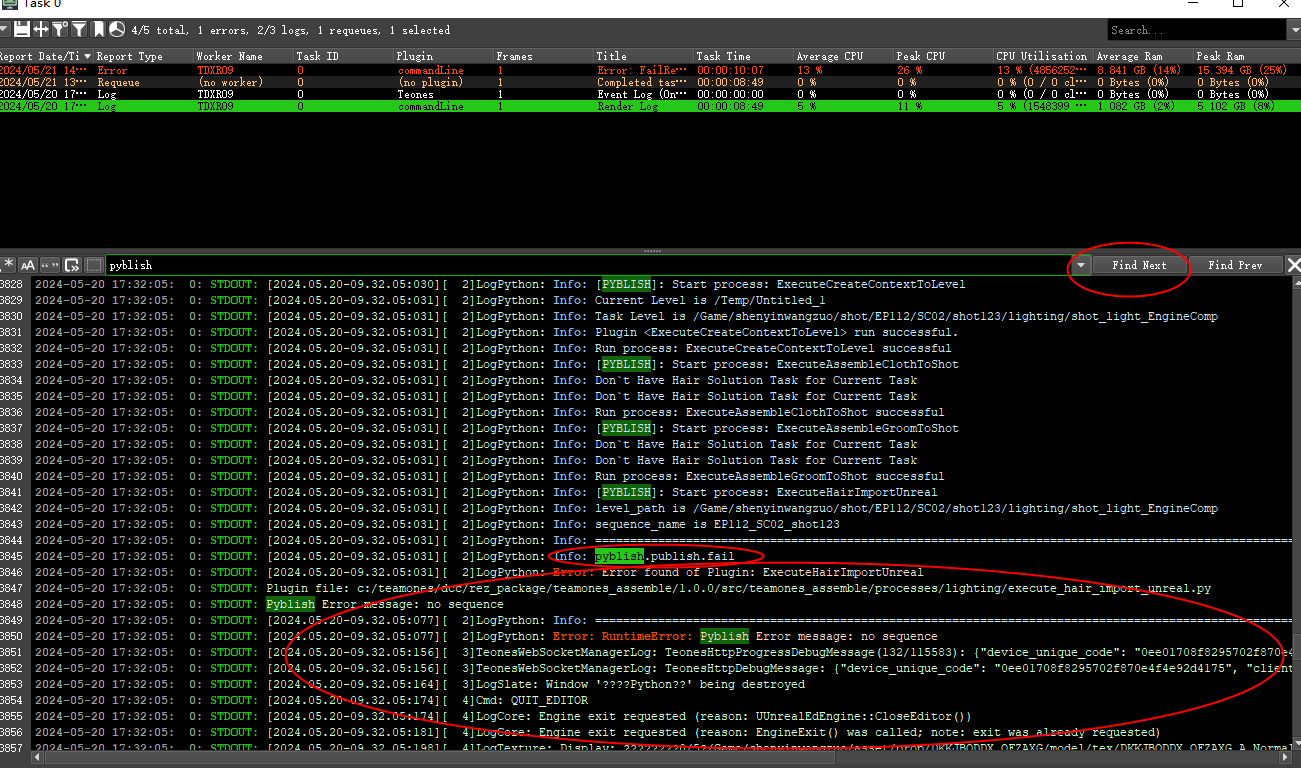The width and height of the screenshot is (1301, 768).
Task: Click the filter funnel with dot icon
Action: pyautogui.click(x=60, y=30)
